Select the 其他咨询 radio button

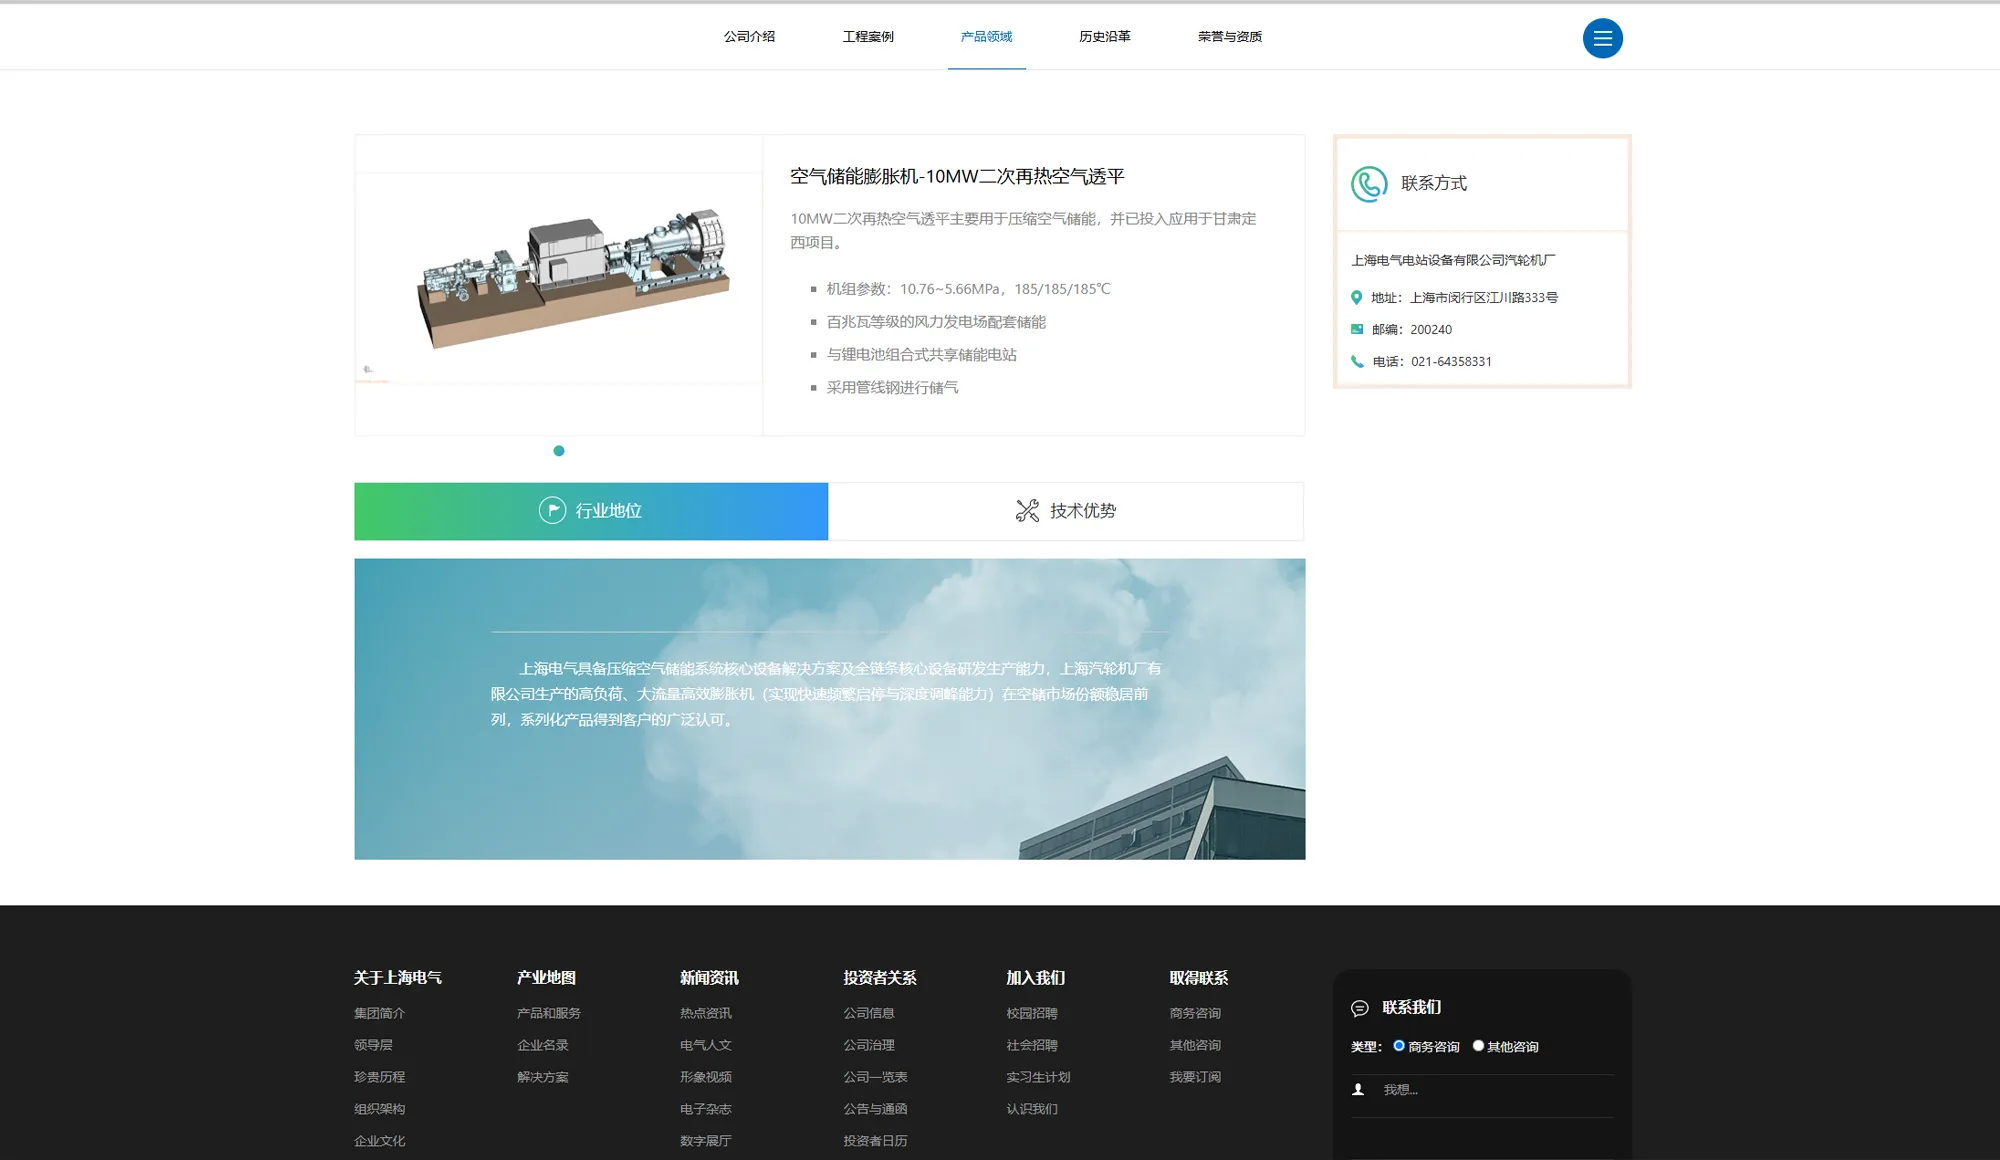pos(1478,1046)
